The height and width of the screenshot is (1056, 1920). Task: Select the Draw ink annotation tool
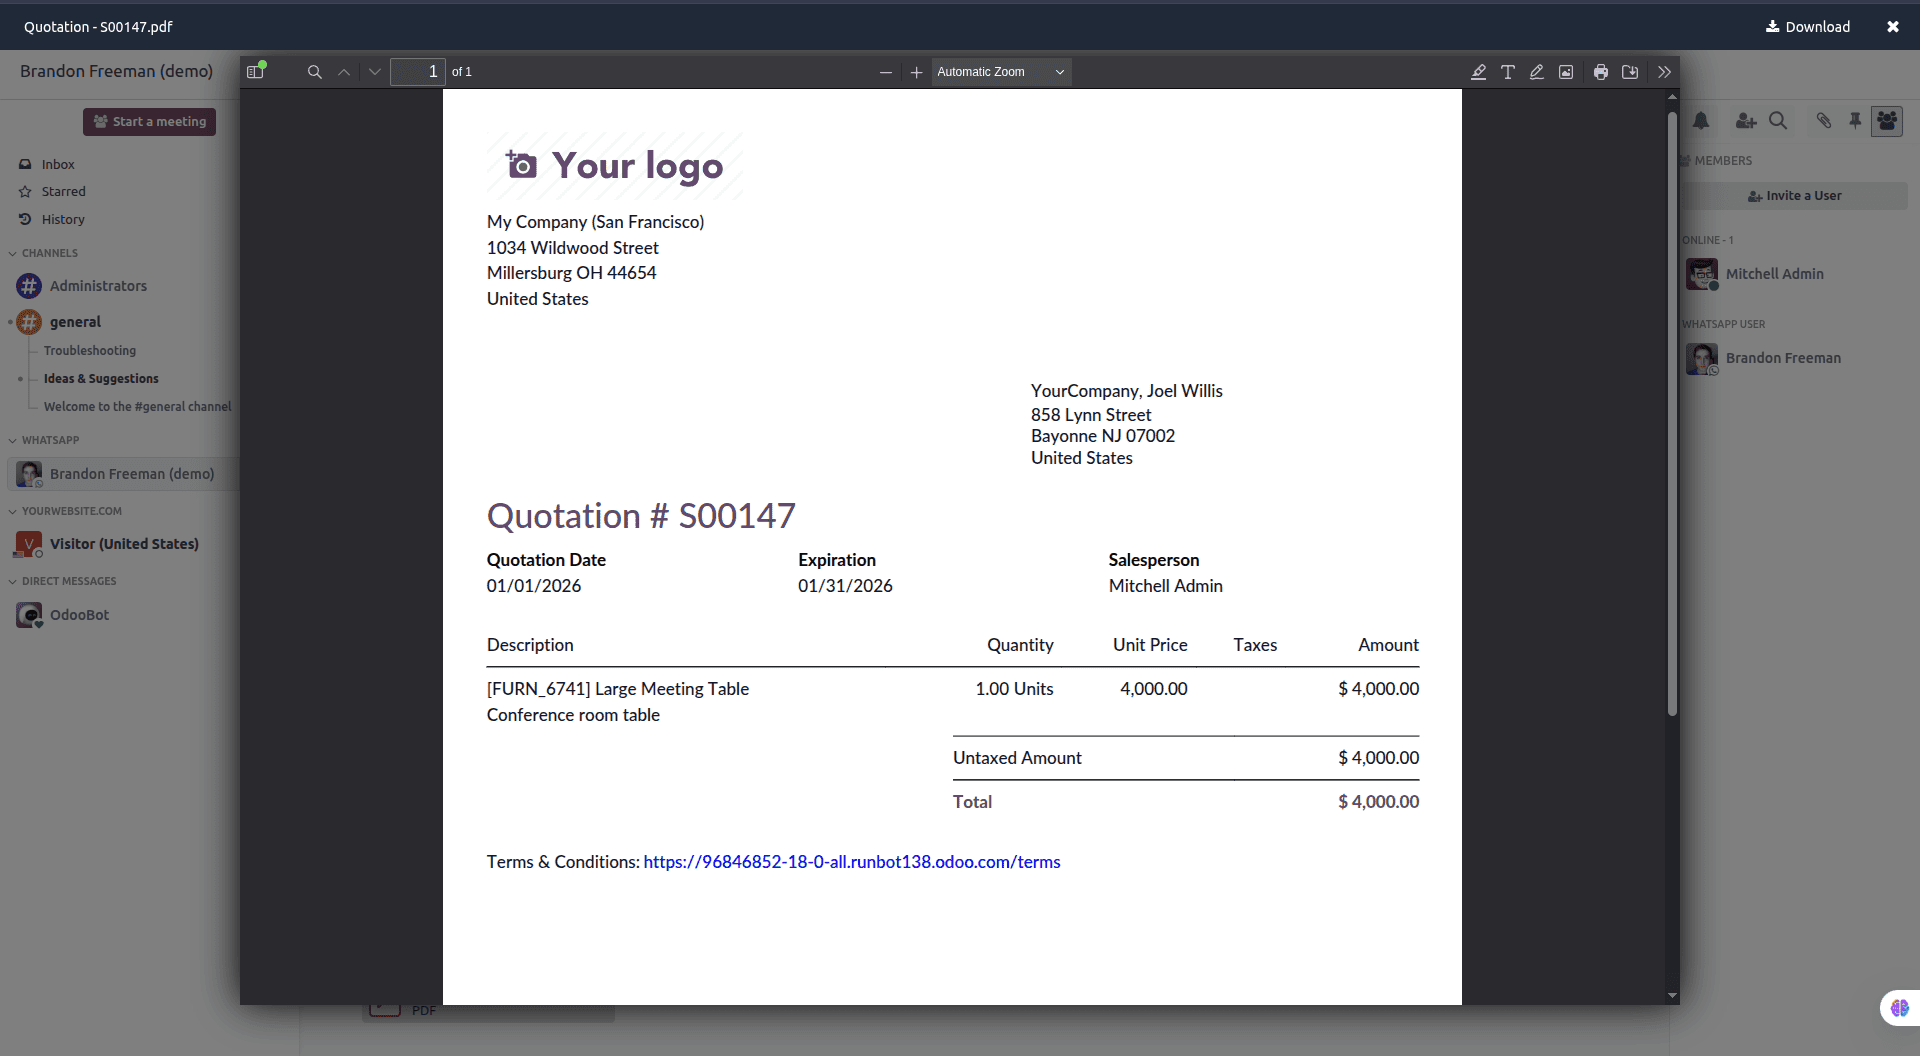click(1538, 71)
